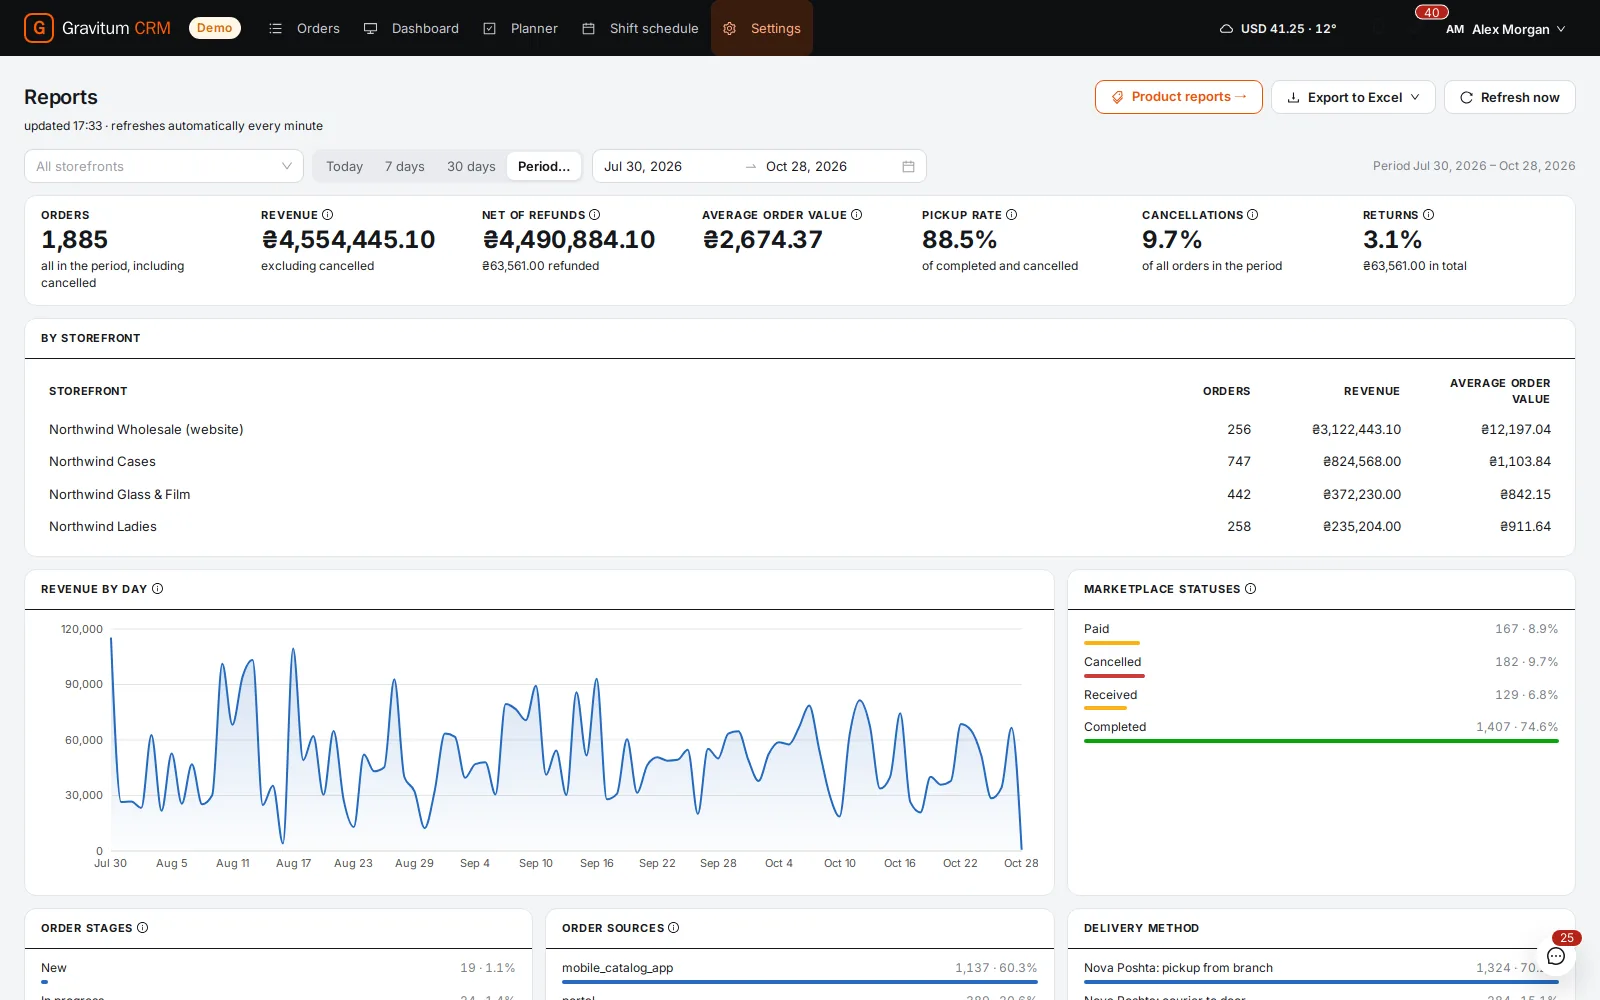Click the Demo badge
The image size is (1600, 1000).
click(x=214, y=28)
